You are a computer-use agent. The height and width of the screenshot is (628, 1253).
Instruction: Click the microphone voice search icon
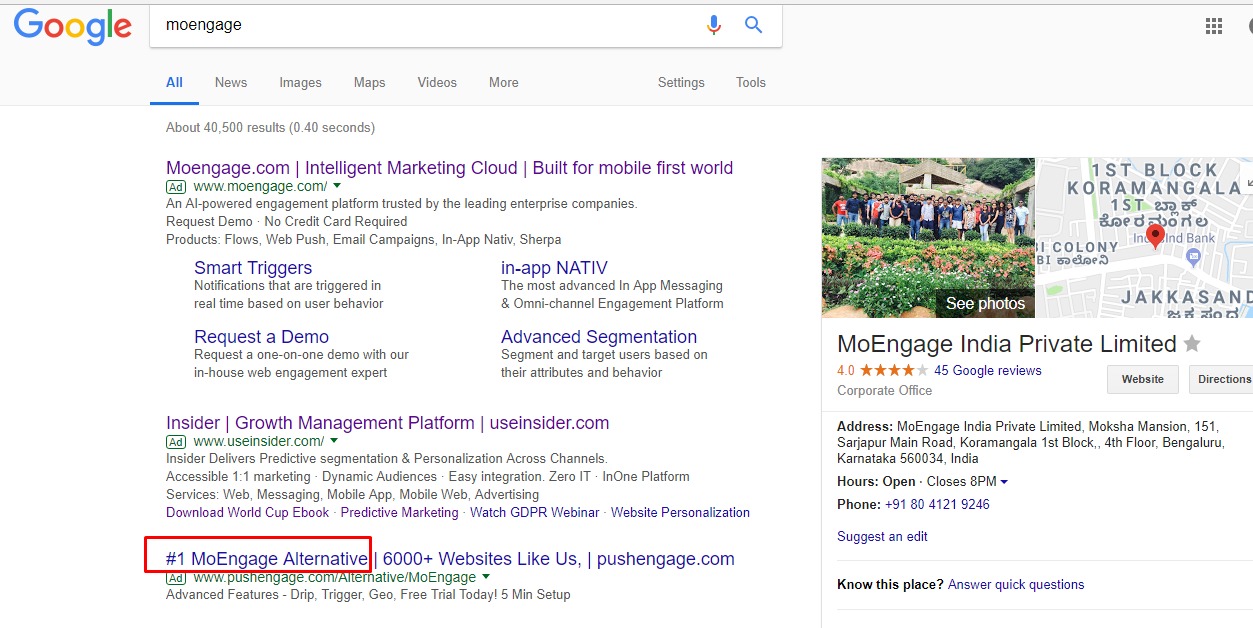point(713,25)
